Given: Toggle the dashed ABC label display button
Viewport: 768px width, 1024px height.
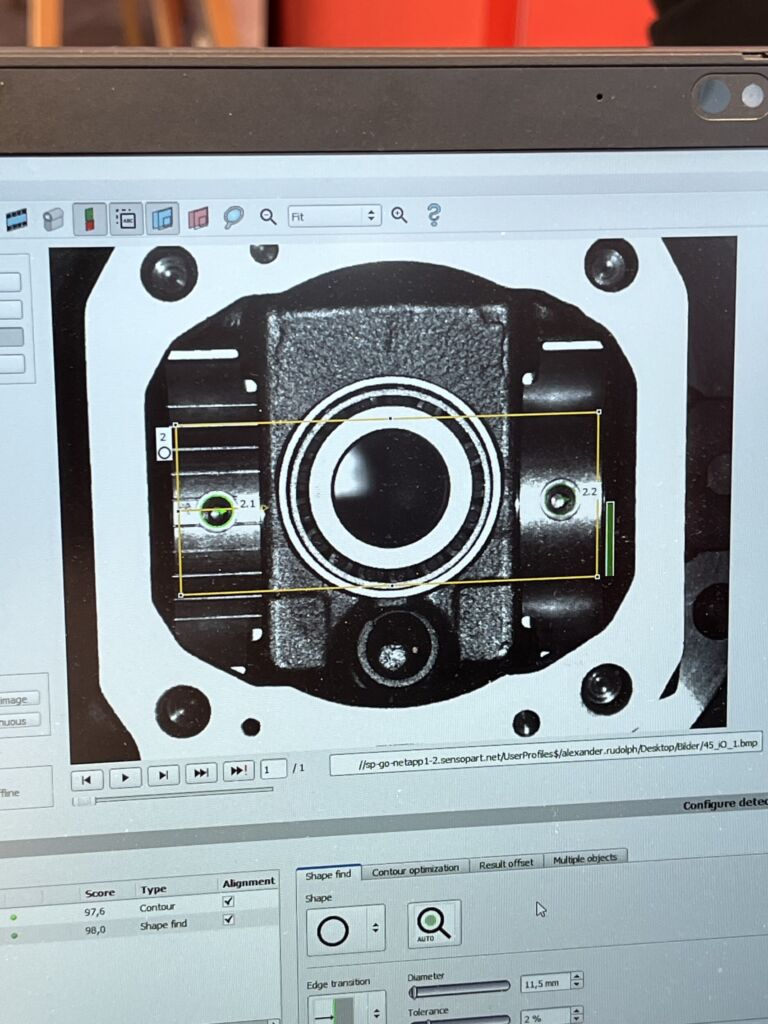Looking at the screenshot, I should tap(126, 218).
